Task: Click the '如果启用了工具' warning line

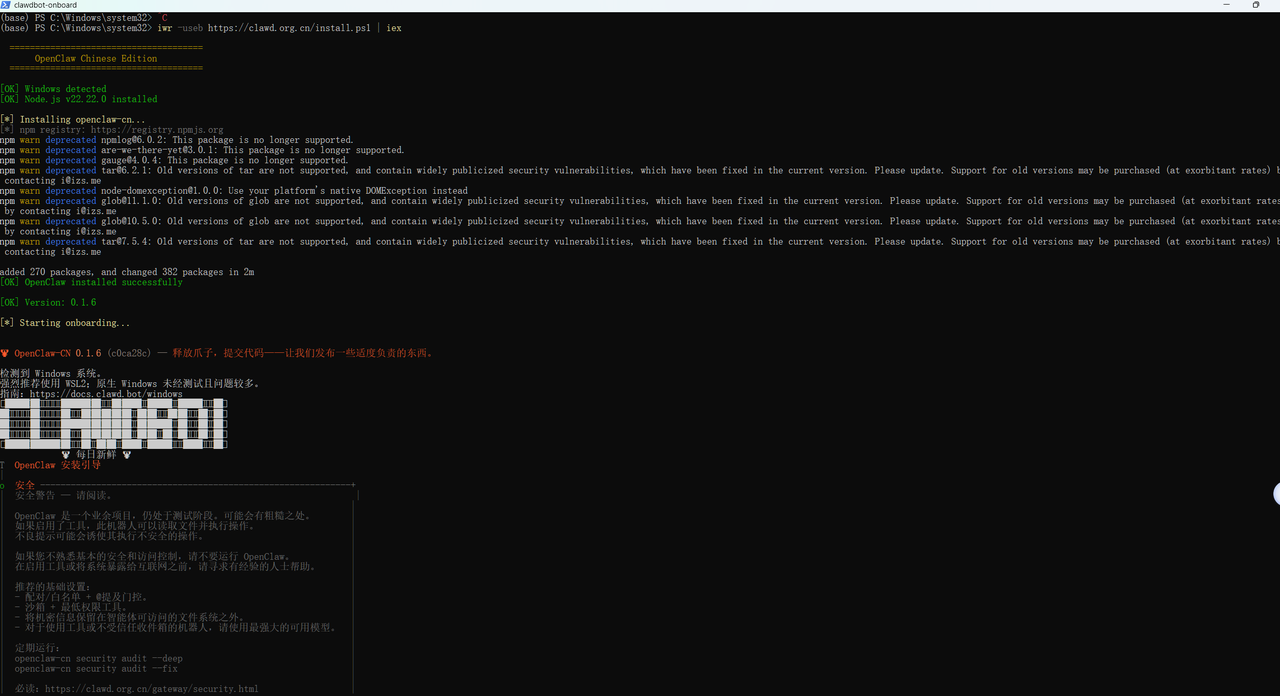Action: coord(135,526)
